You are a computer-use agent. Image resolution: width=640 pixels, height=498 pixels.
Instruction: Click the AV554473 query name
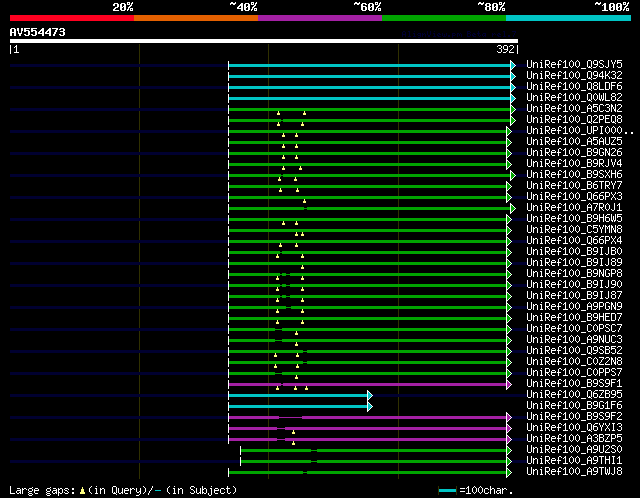38,32
